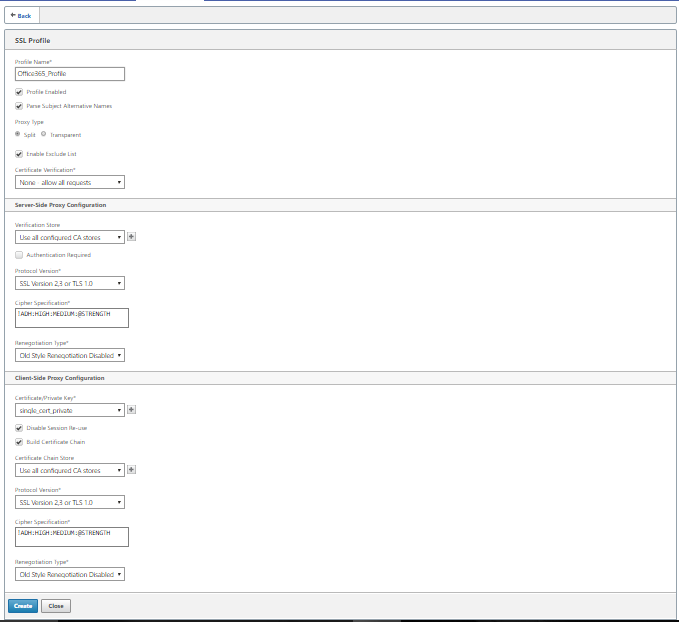Click the Create button
Image resolution: width=679 pixels, height=622 pixels.
(23, 606)
